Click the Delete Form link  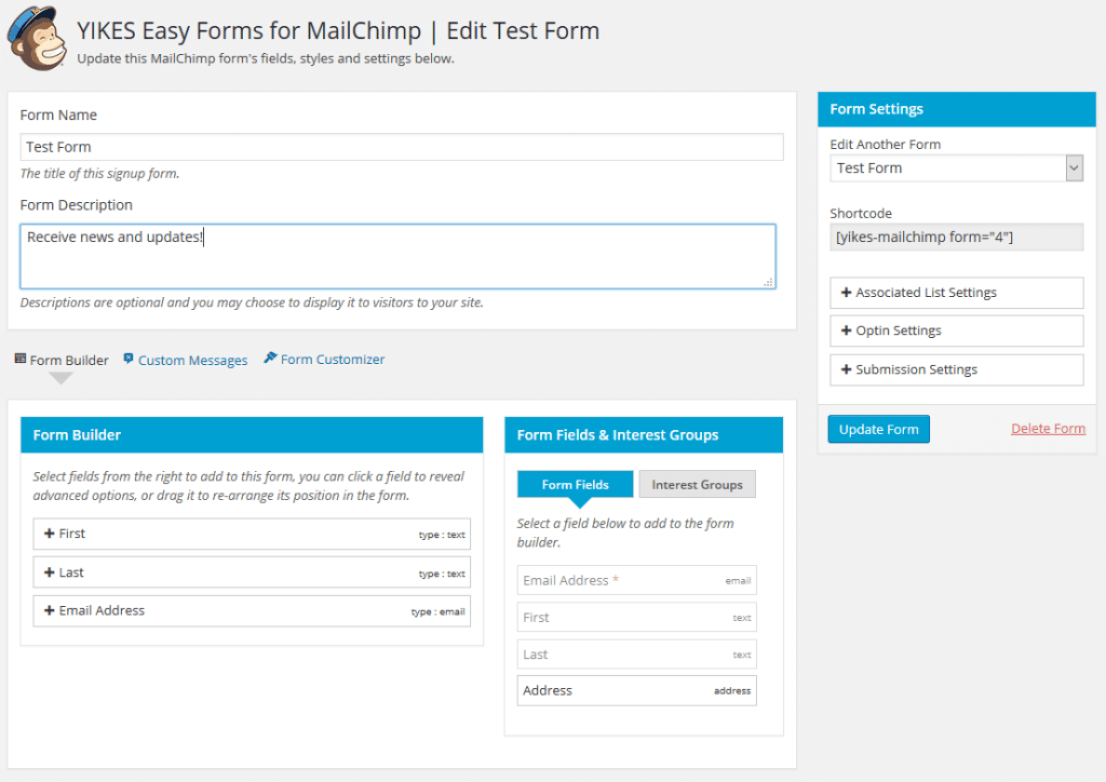click(1048, 429)
